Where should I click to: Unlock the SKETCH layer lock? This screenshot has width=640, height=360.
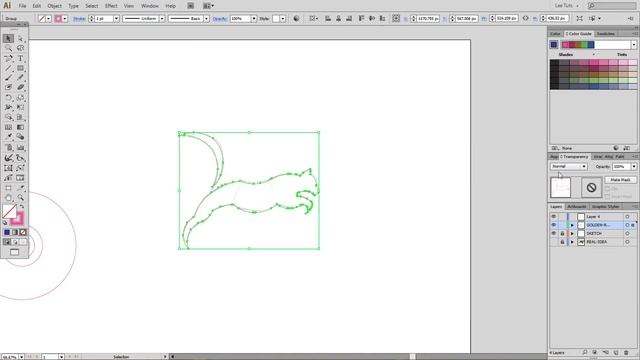pos(562,233)
